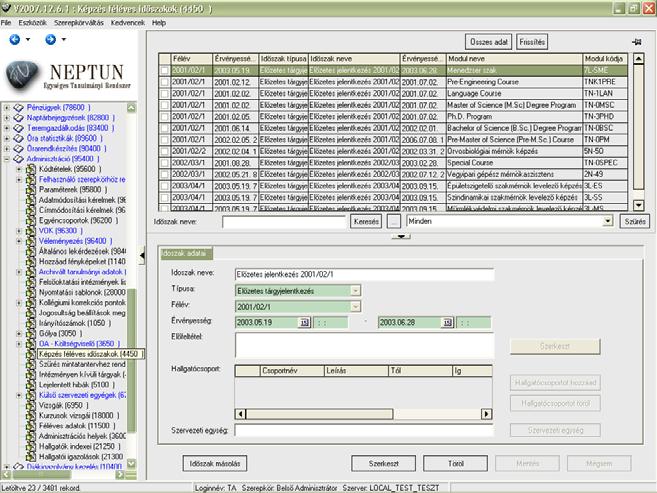Check the Ph.D. Program row checkbox
The image size is (657, 493).
165,117
